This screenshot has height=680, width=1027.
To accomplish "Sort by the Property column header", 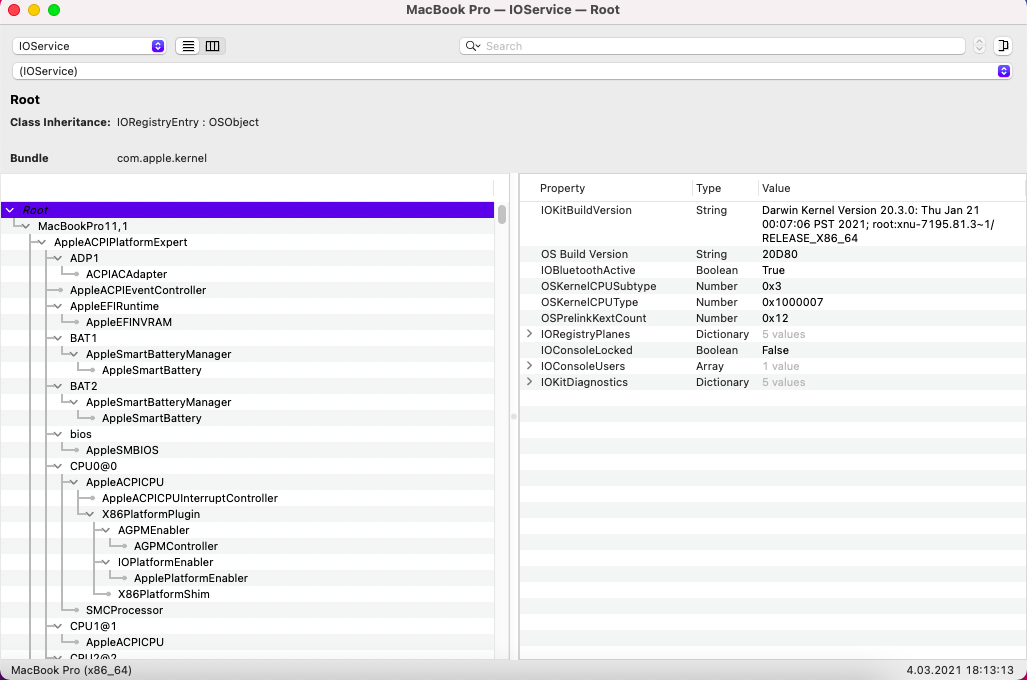I will (x=562, y=188).
